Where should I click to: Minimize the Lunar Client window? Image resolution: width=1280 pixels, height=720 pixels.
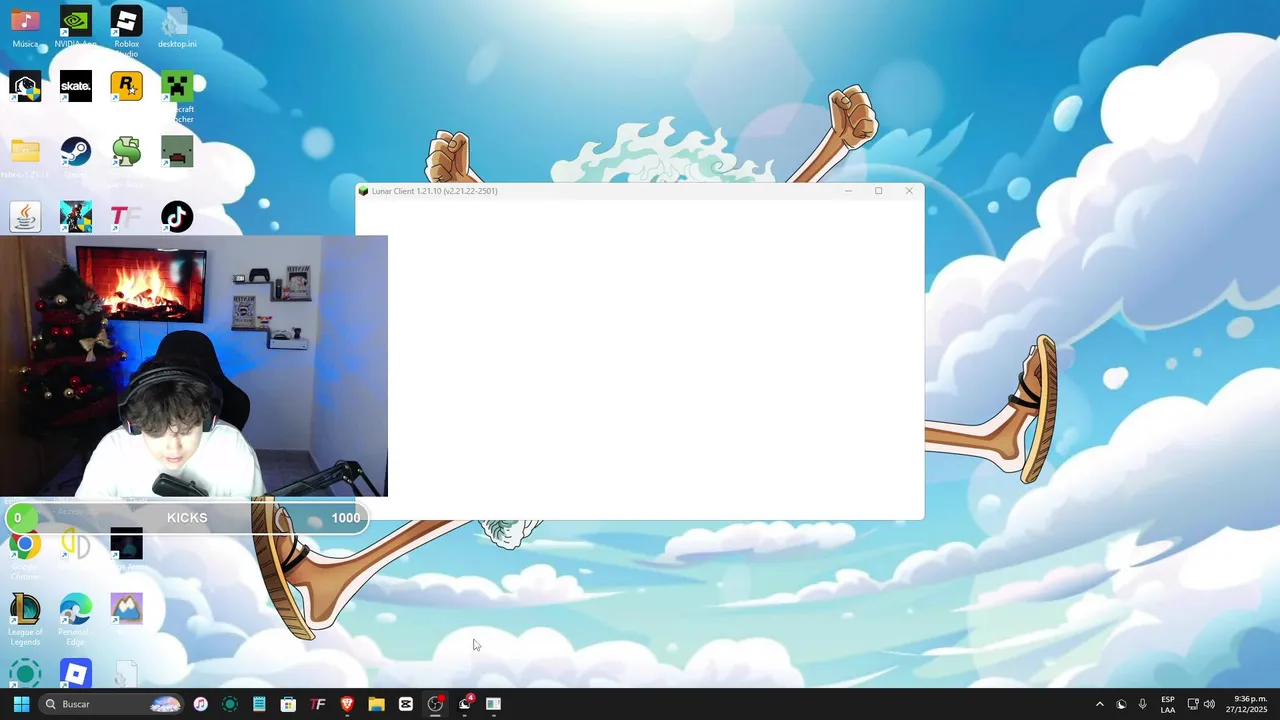[x=848, y=191]
